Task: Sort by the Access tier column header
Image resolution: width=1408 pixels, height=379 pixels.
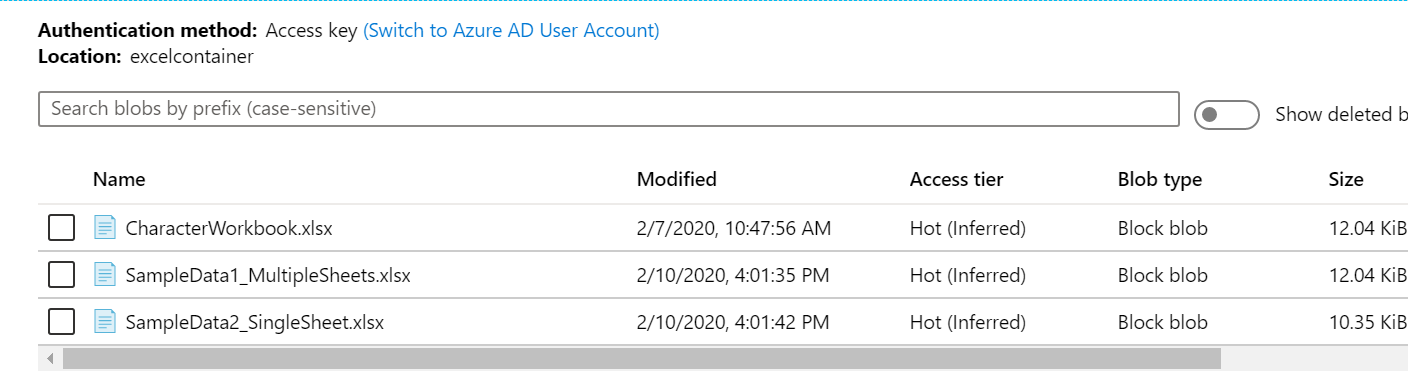Action: (956, 180)
